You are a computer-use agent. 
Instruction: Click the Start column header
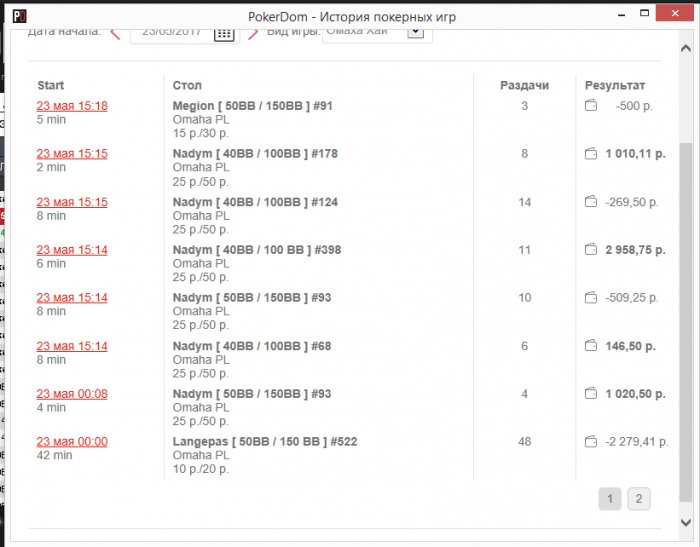[50, 85]
